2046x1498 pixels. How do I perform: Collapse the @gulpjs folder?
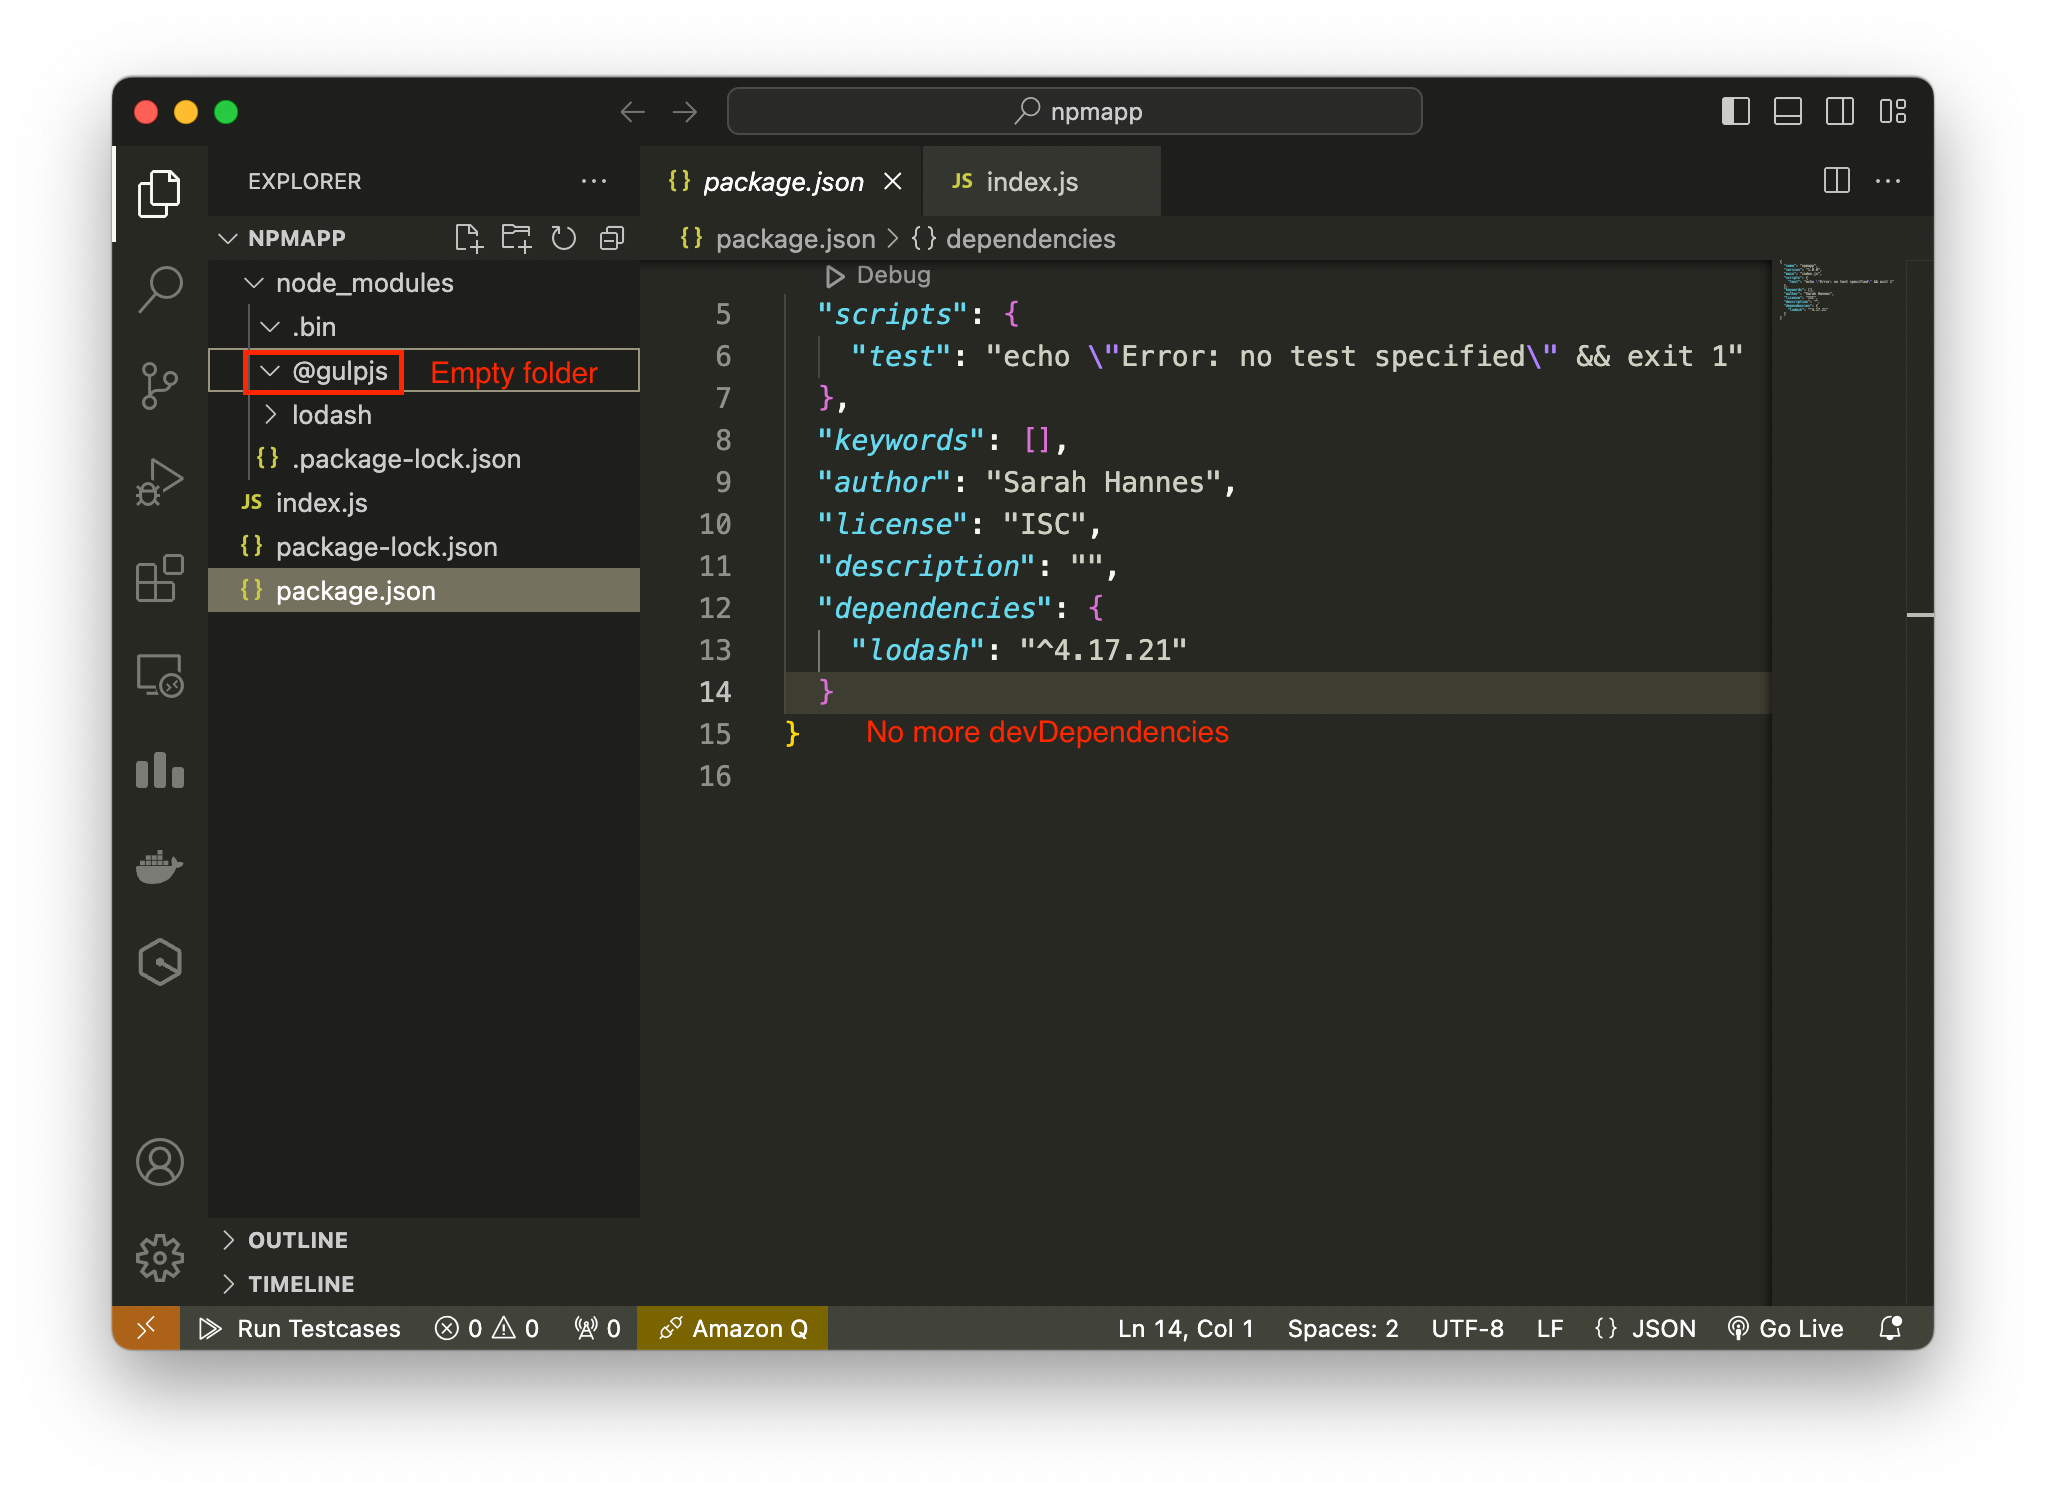pos(270,371)
